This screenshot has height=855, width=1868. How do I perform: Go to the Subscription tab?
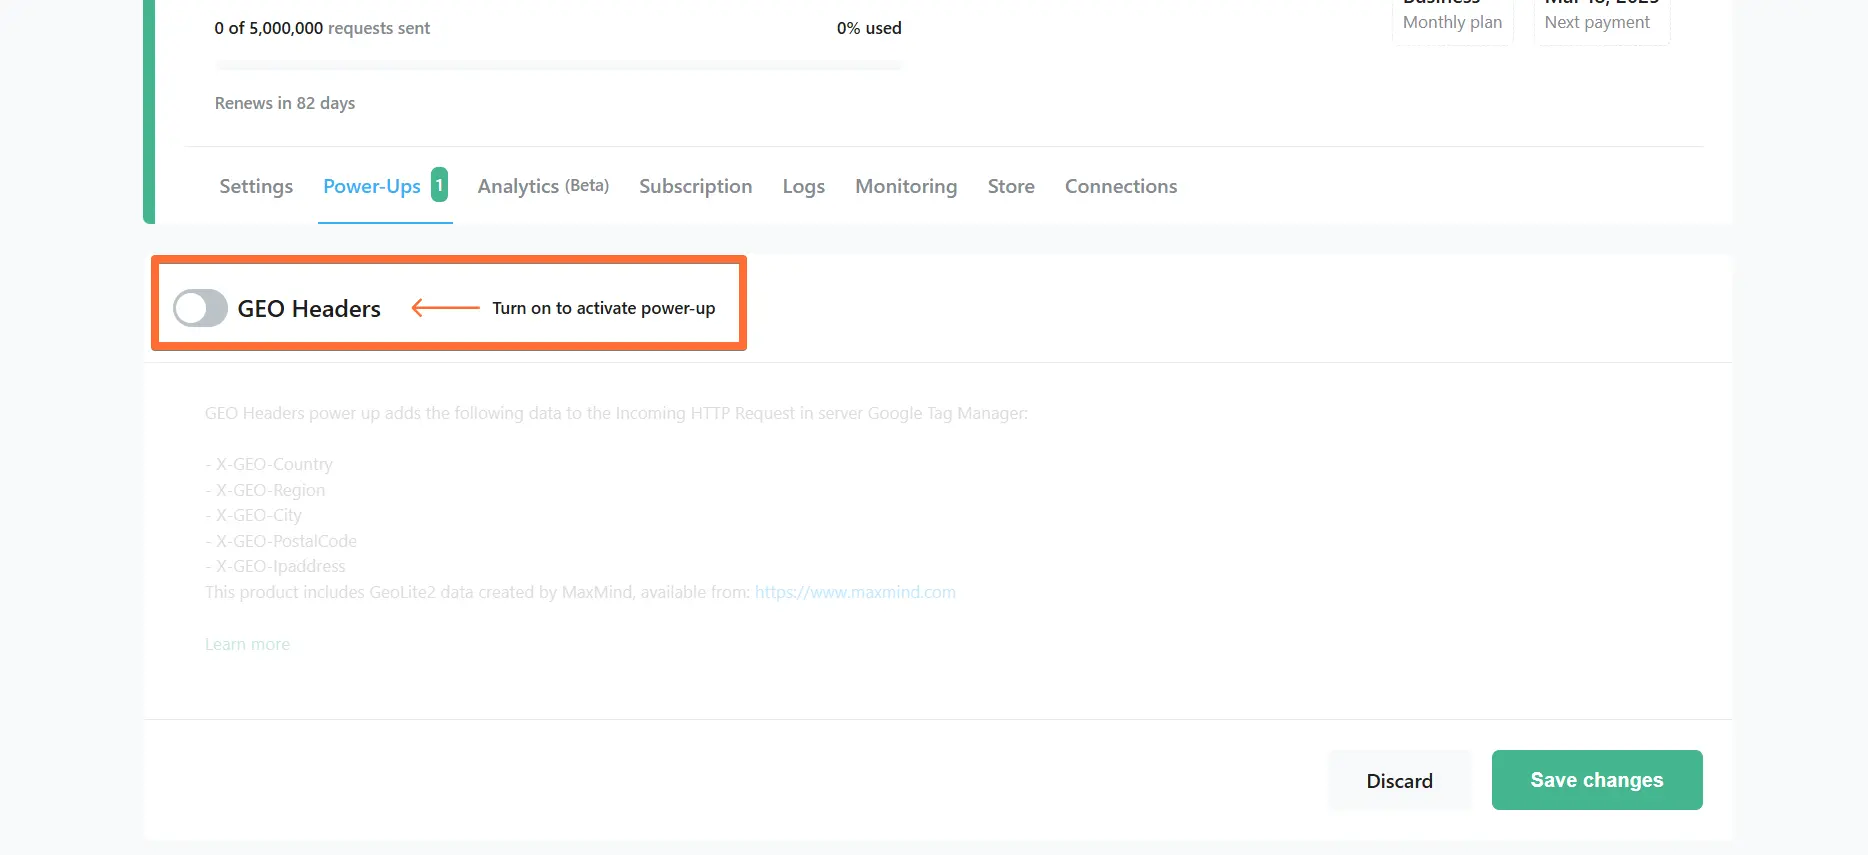click(696, 186)
